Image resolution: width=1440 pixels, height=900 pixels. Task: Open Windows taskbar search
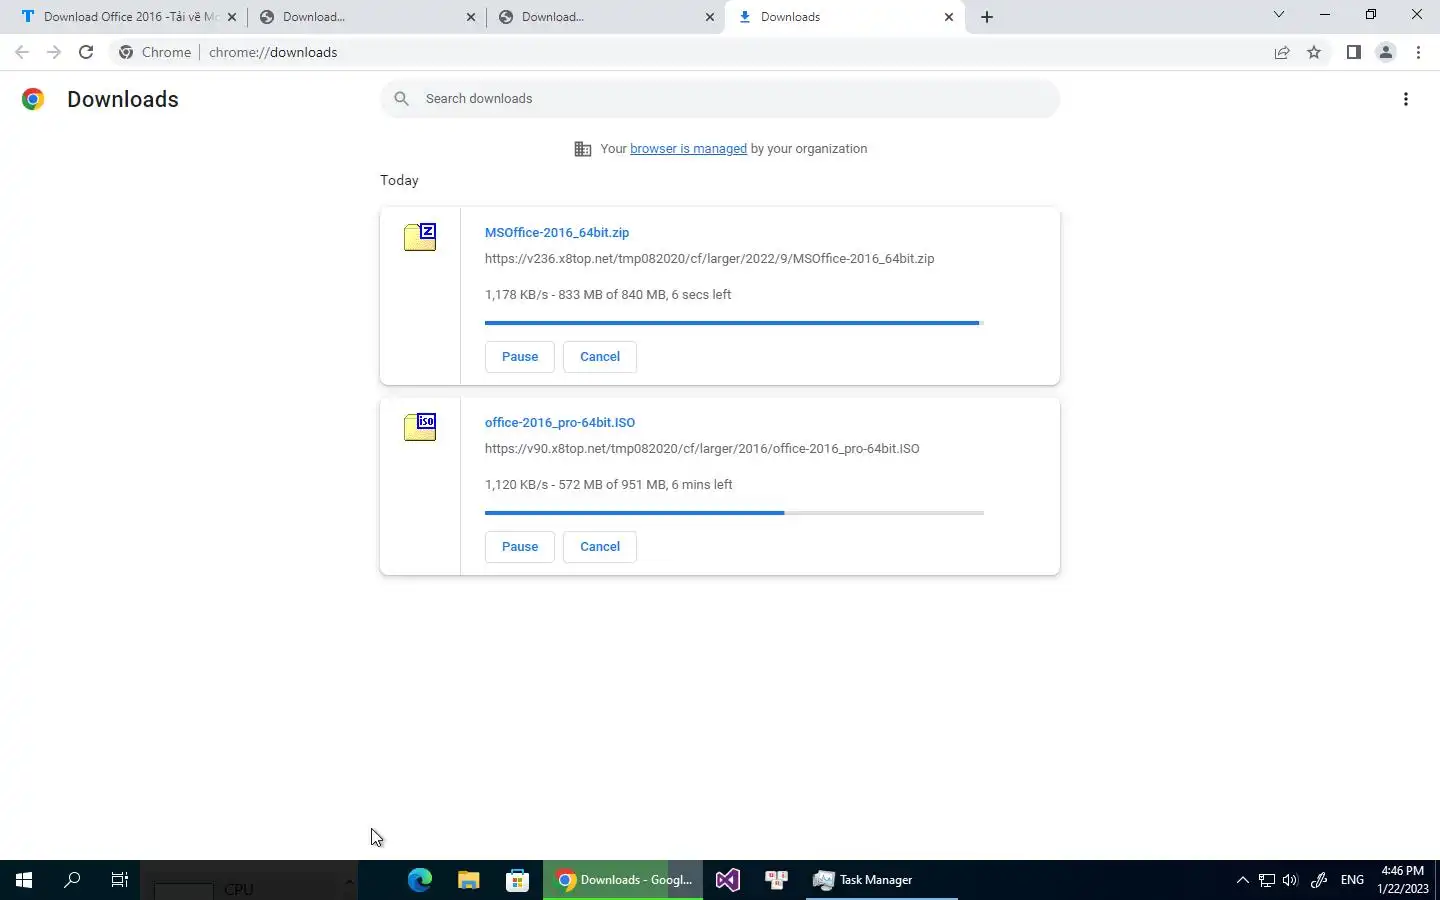tap(72, 880)
